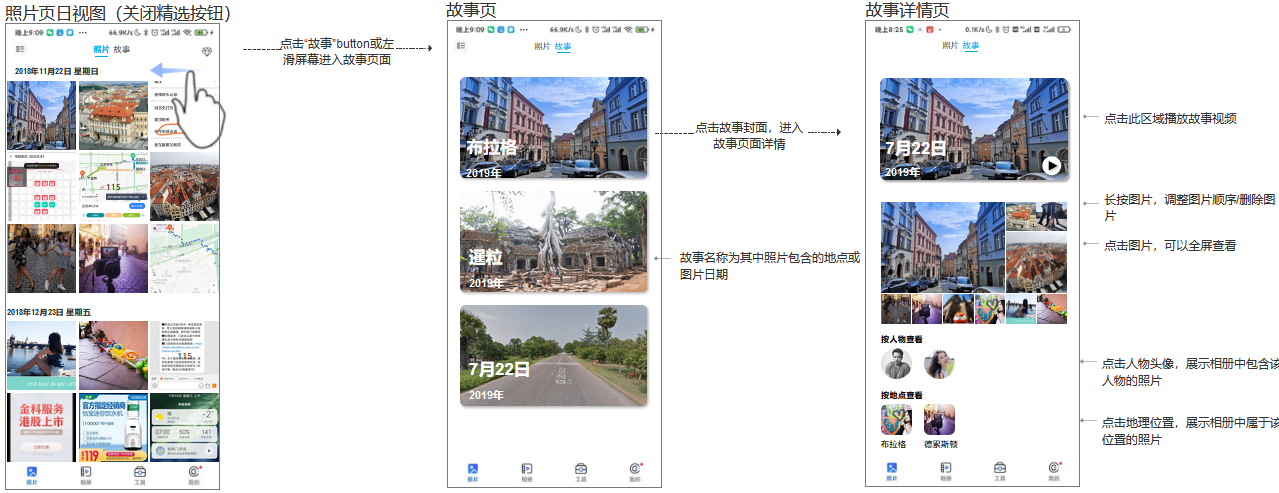1279x493 pixels.
Task: Open the 布拉格 location thumbnail
Action: (896, 419)
